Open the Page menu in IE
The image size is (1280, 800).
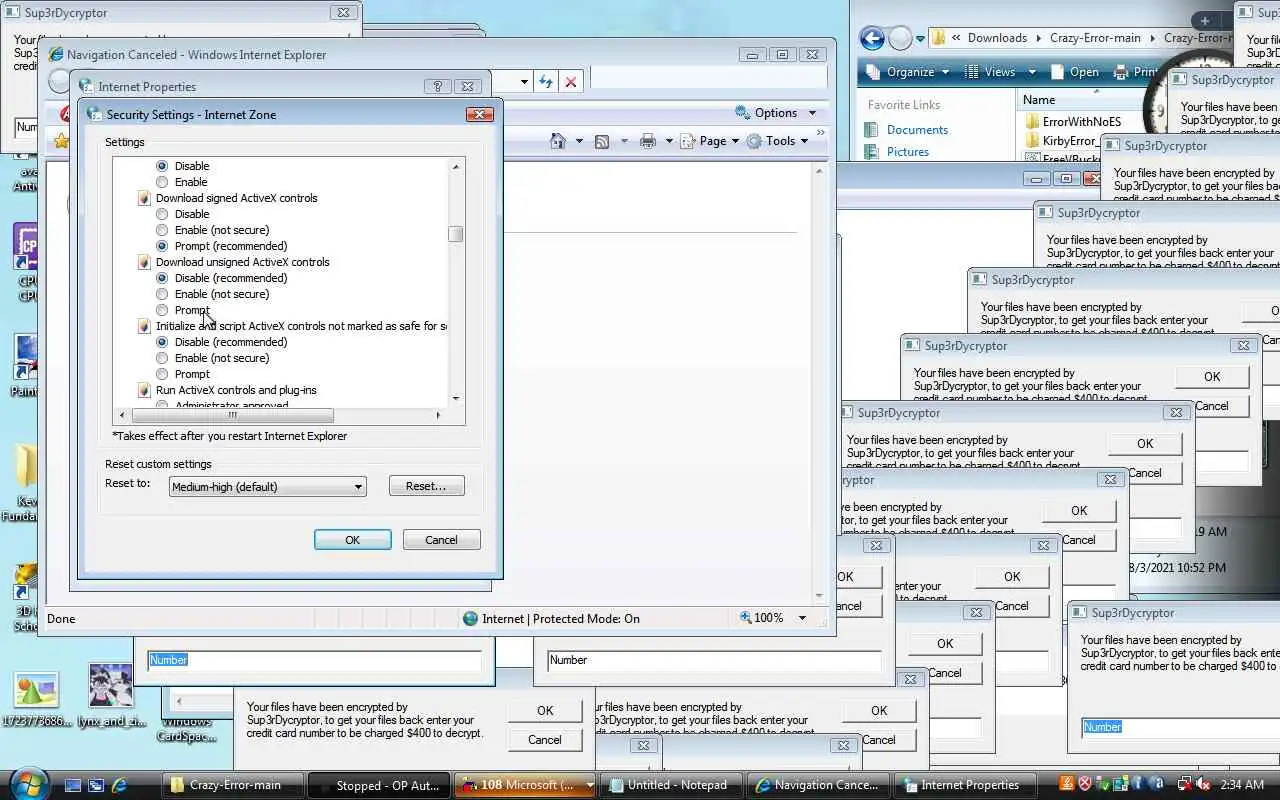(x=709, y=141)
